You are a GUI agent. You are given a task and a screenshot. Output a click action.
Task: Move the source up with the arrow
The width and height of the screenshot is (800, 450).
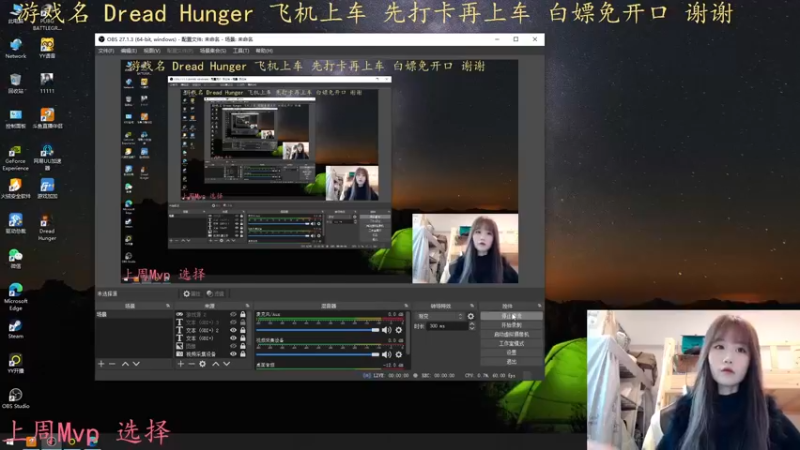[x=216, y=364]
